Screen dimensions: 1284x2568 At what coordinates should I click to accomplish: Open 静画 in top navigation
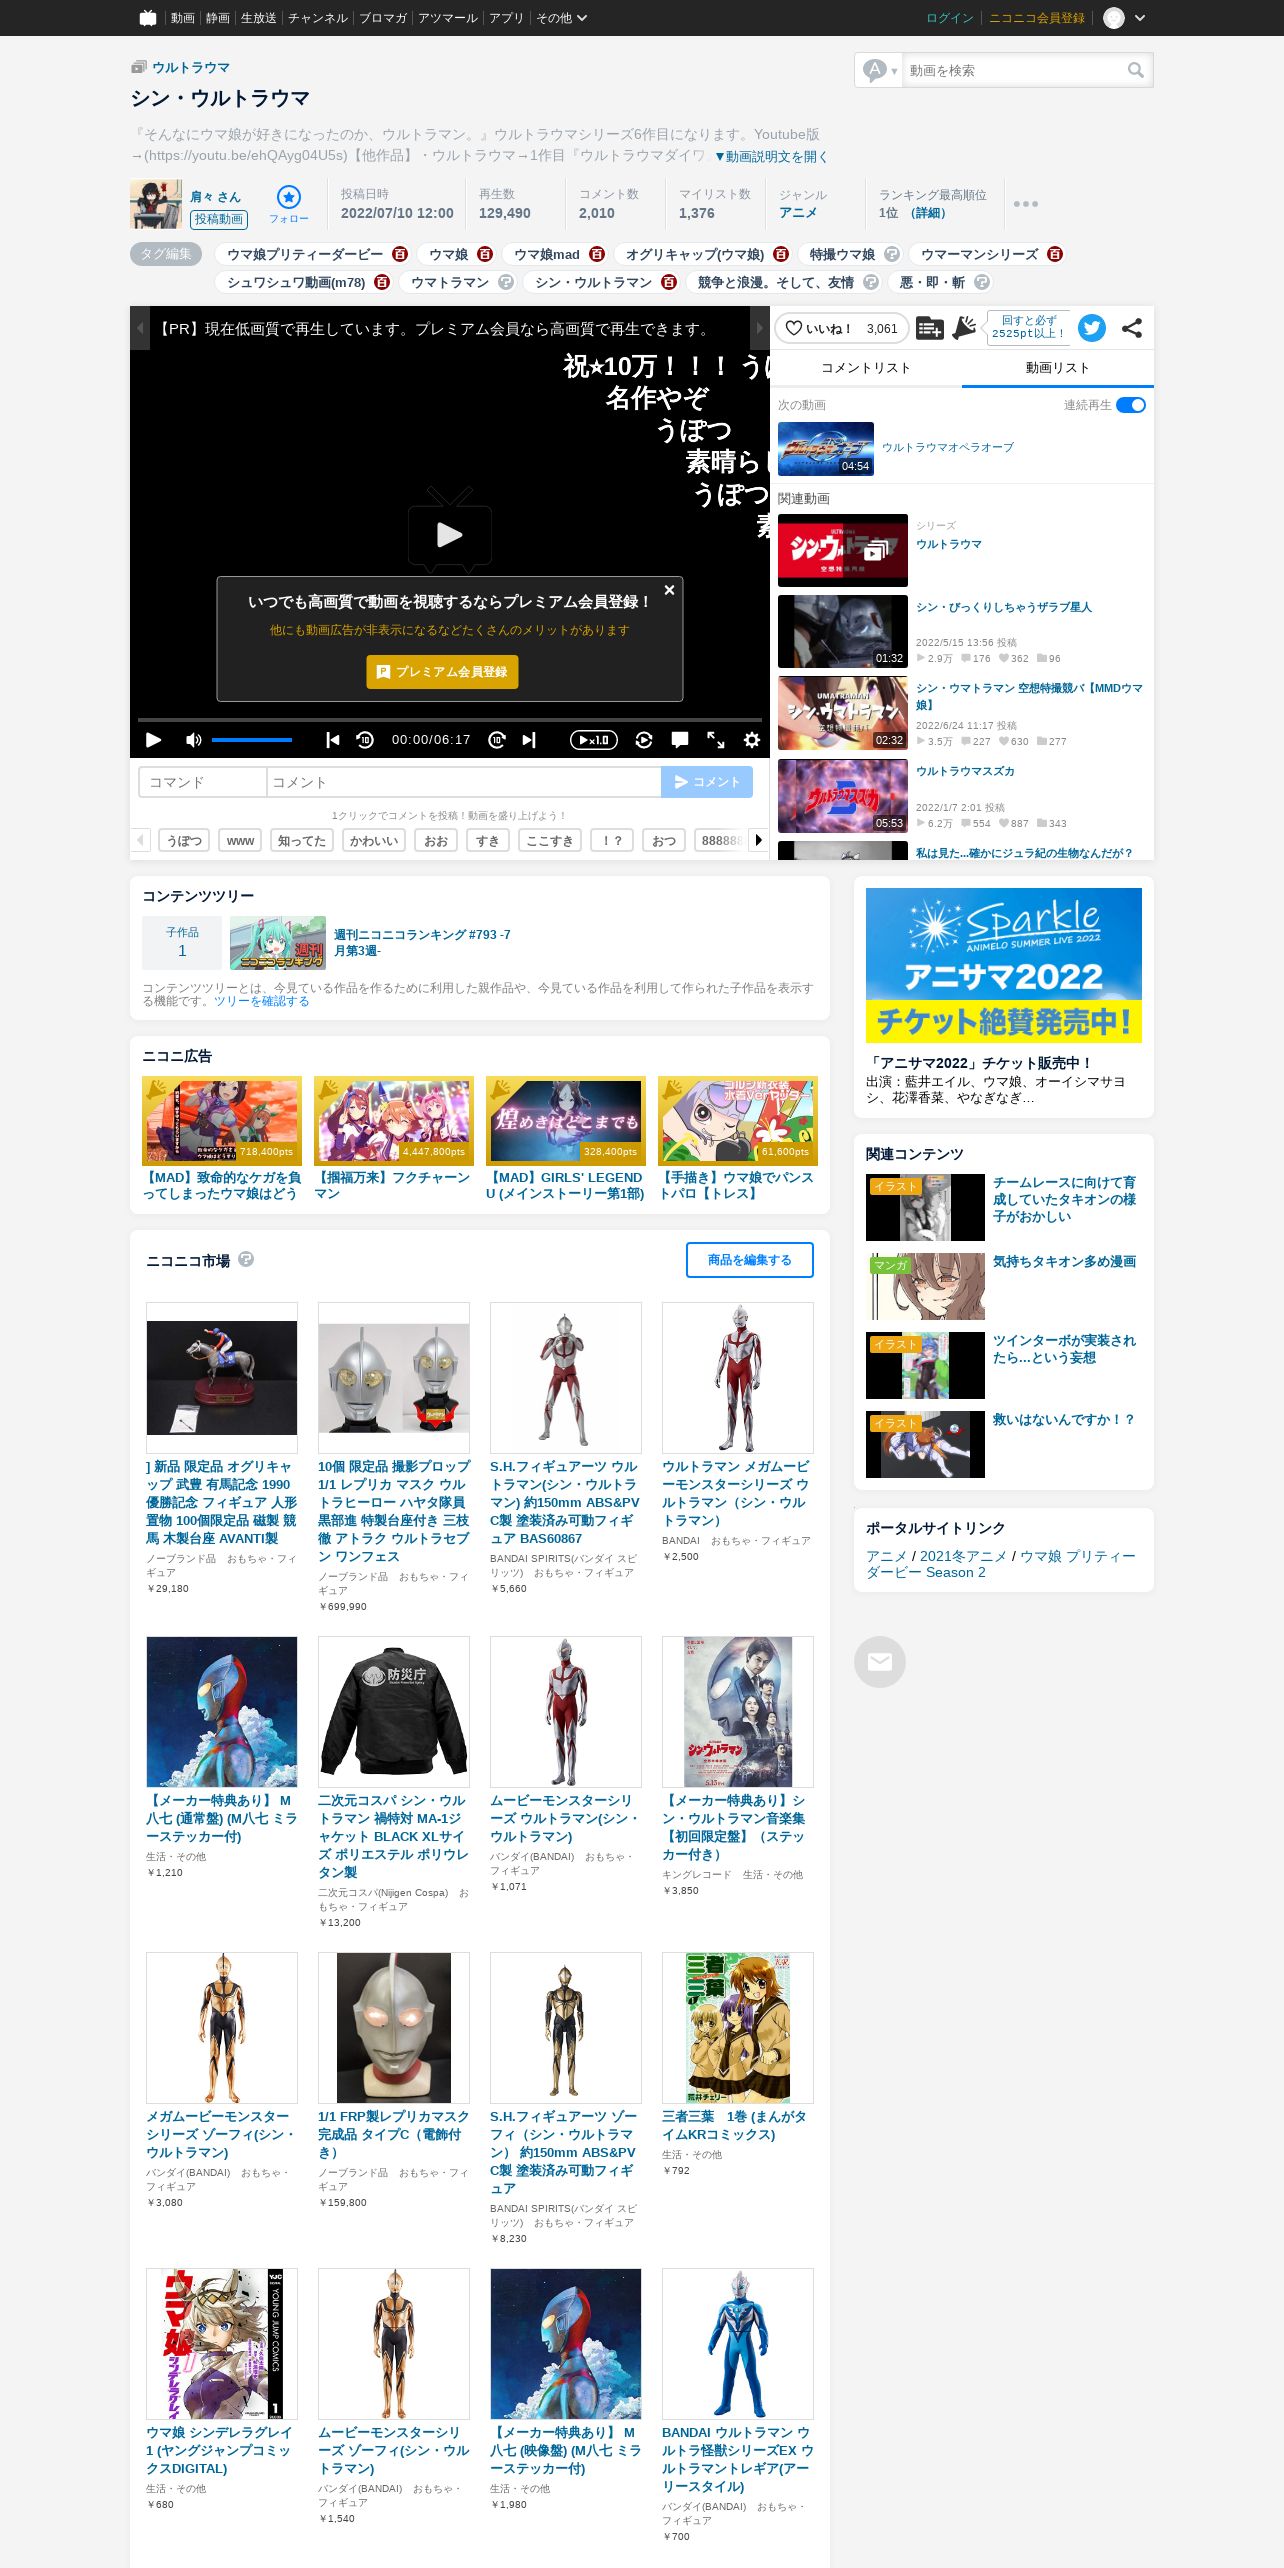(x=218, y=18)
